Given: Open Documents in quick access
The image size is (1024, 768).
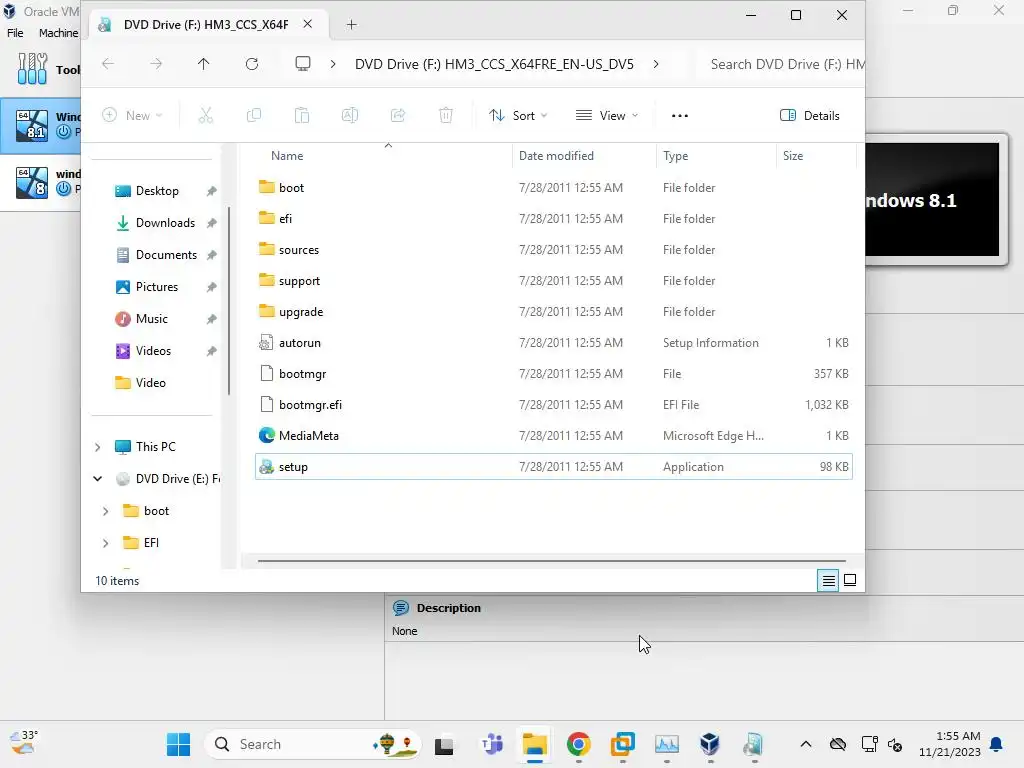Looking at the screenshot, I should (x=166, y=255).
